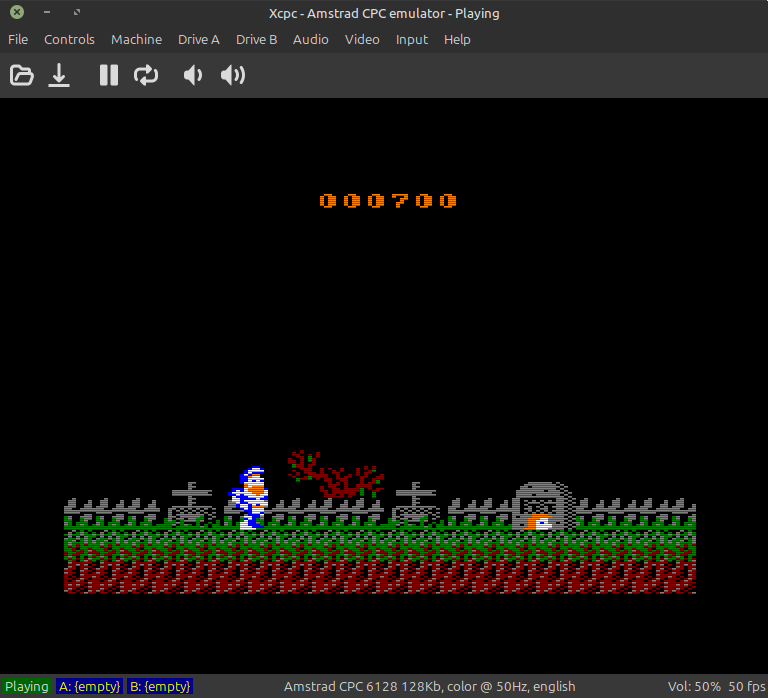The image size is (768, 698).
Task: Close the Xcpc emulator window
Action: [x=17, y=12]
